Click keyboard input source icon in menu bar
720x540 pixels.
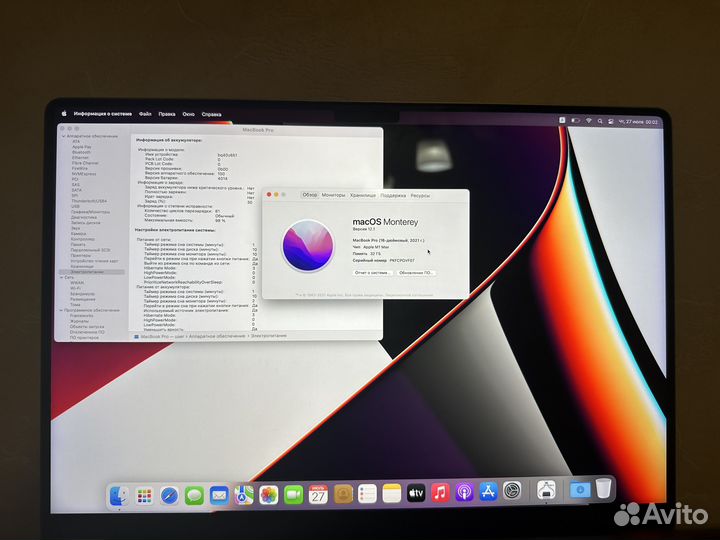(562, 120)
